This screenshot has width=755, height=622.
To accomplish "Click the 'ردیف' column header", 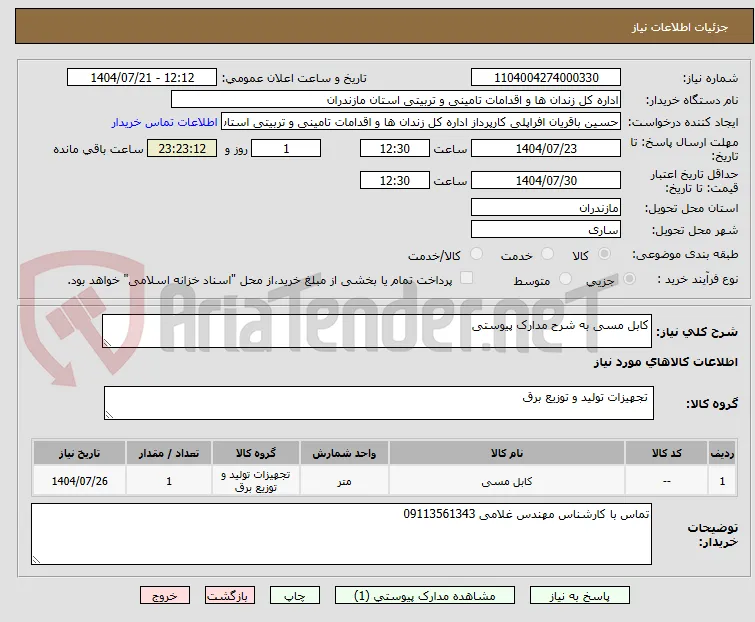I will (x=722, y=453).
